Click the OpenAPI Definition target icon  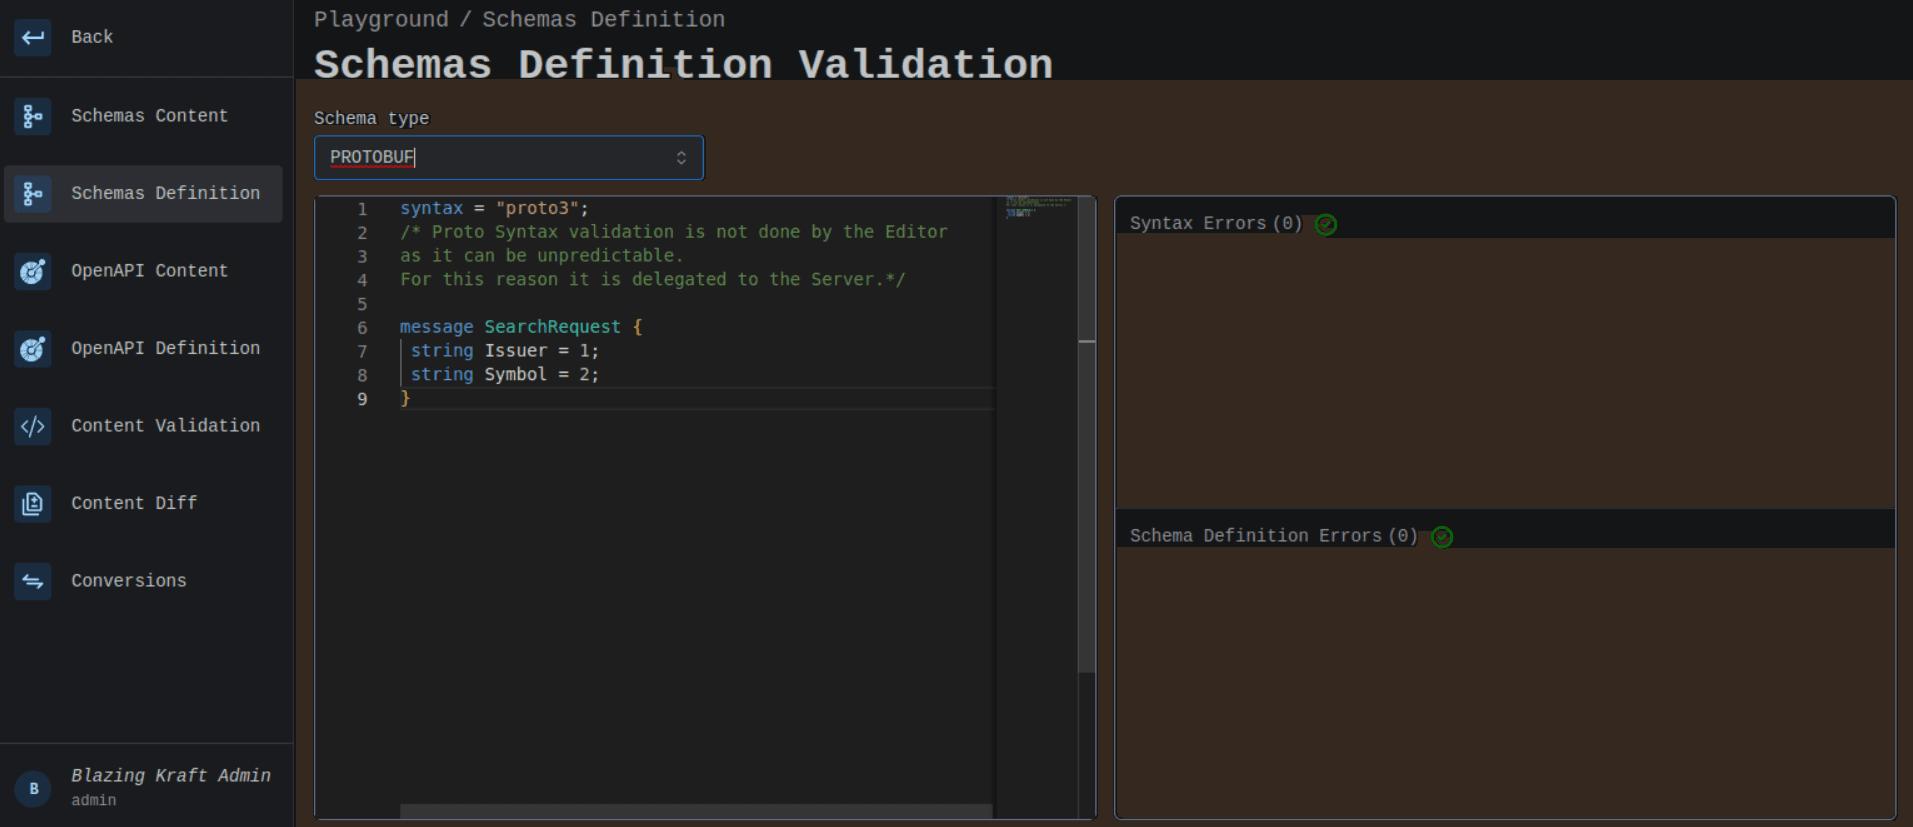tap(33, 349)
